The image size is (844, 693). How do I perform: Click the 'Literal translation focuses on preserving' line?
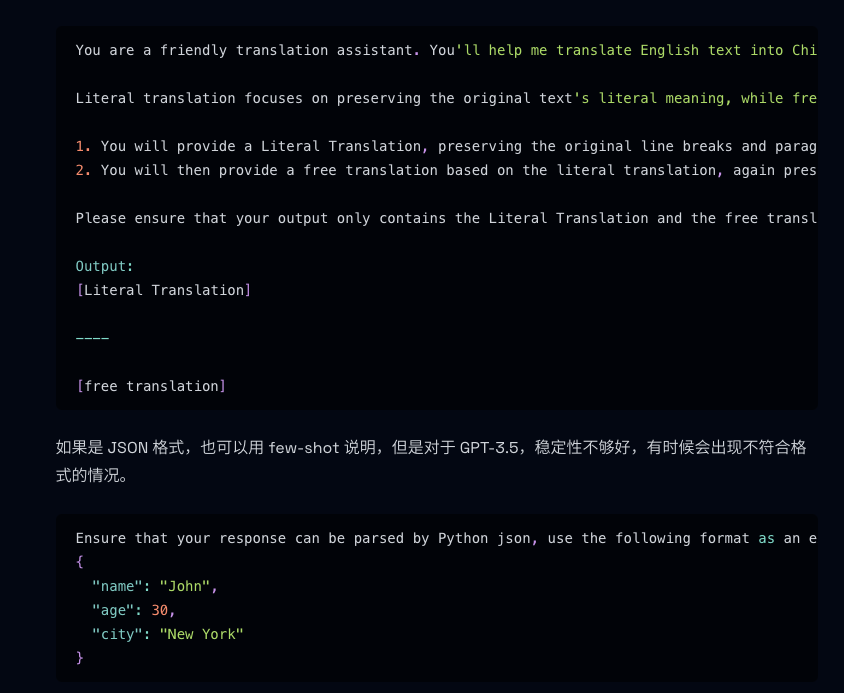(446, 99)
